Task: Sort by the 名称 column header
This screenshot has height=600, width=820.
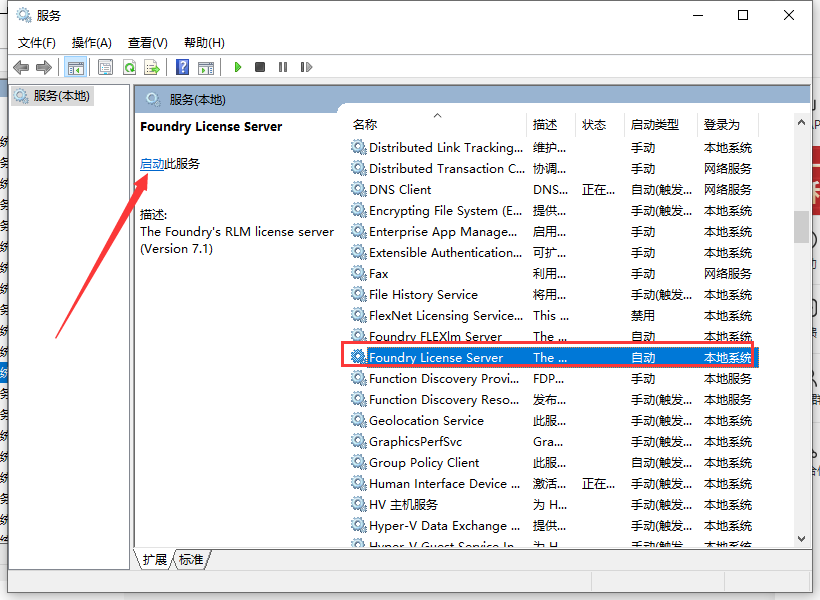Action: click(437, 124)
